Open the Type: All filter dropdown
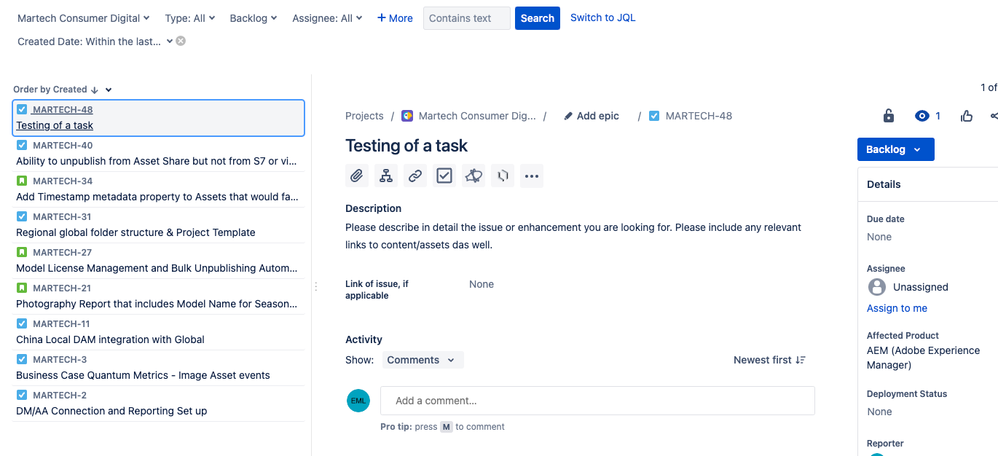998x456 pixels. (190, 18)
